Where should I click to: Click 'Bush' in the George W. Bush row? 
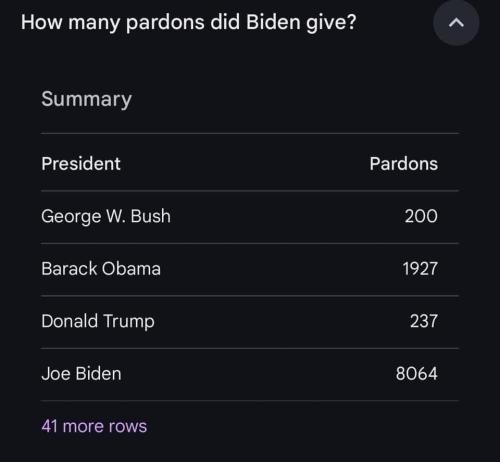(151, 216)
